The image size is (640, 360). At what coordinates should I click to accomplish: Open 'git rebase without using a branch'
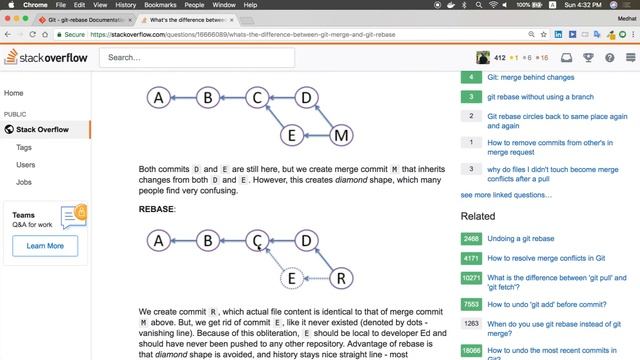click(540, 97)
